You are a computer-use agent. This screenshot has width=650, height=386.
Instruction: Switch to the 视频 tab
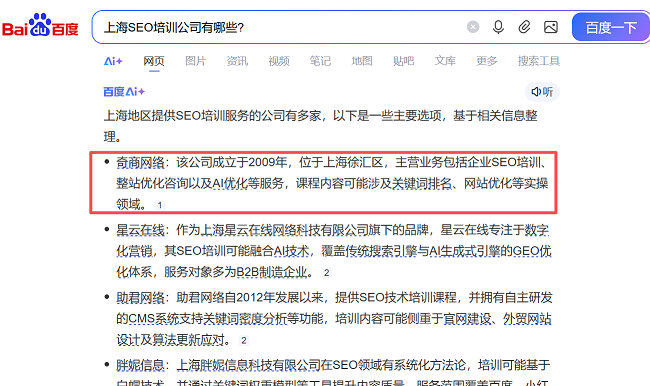click(279, 61)
